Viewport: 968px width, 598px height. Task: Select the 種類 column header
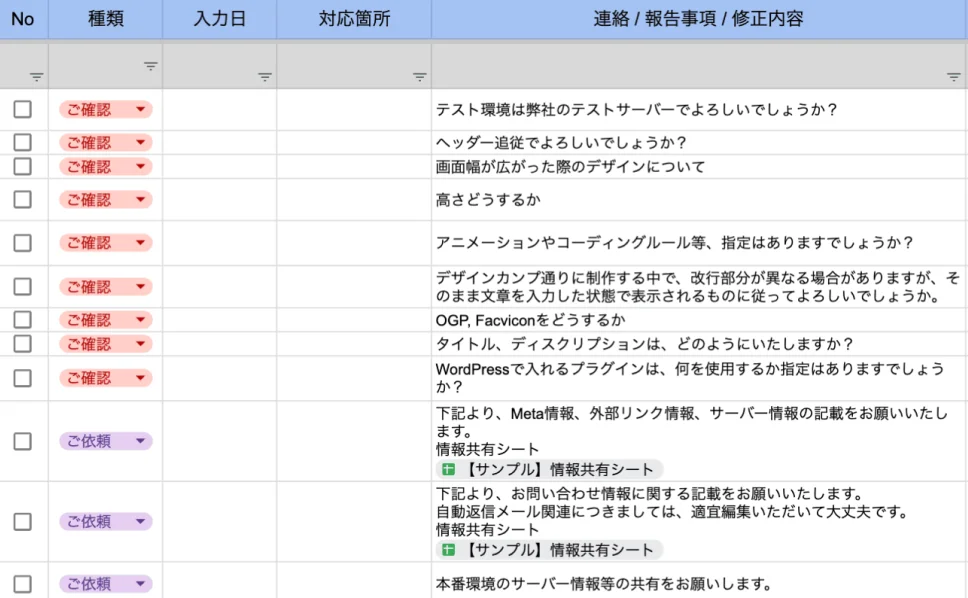tap(106, 19)
